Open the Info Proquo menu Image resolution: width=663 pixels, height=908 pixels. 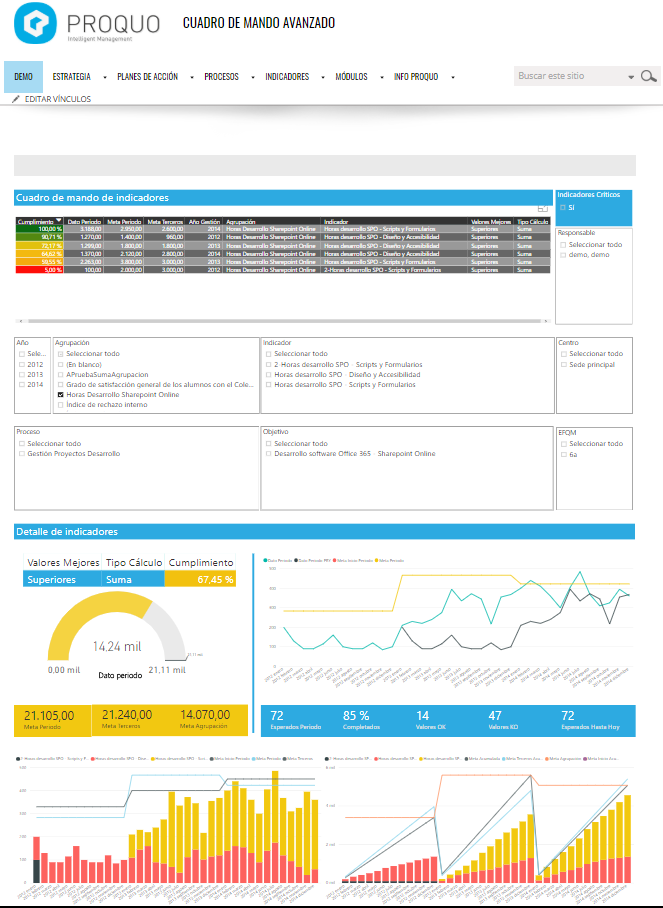(x=416, y=76)
